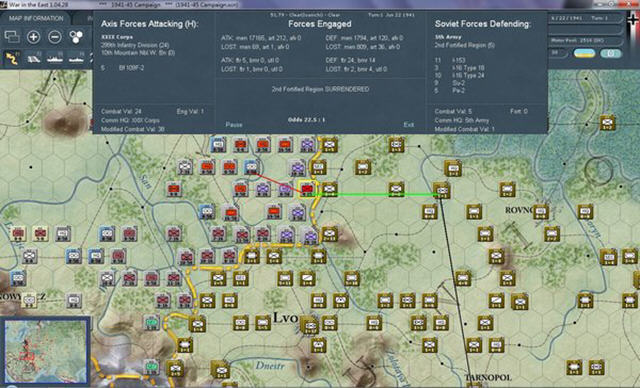Toggle the blue-yellow weather indicator pill
Viewport: 640px width, 388px height.
(x=584, y=53)
